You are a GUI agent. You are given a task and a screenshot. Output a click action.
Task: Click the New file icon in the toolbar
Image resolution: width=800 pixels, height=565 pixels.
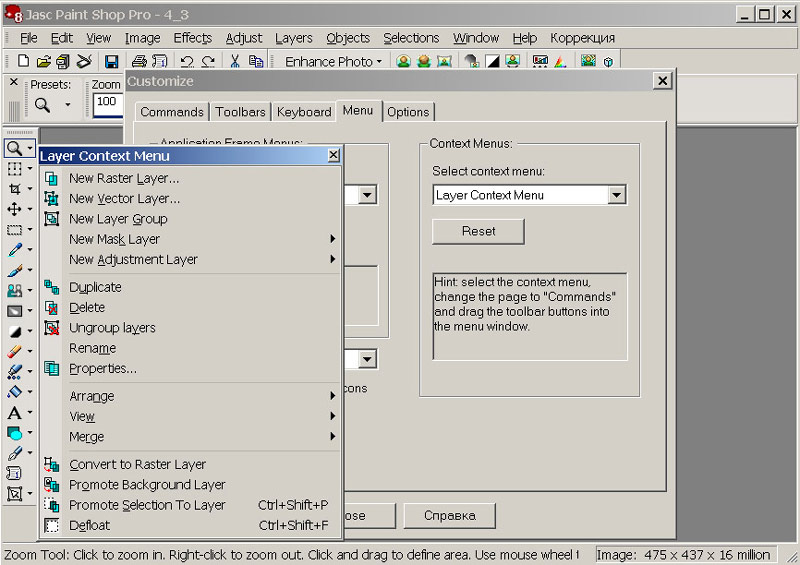coord(23,61)
